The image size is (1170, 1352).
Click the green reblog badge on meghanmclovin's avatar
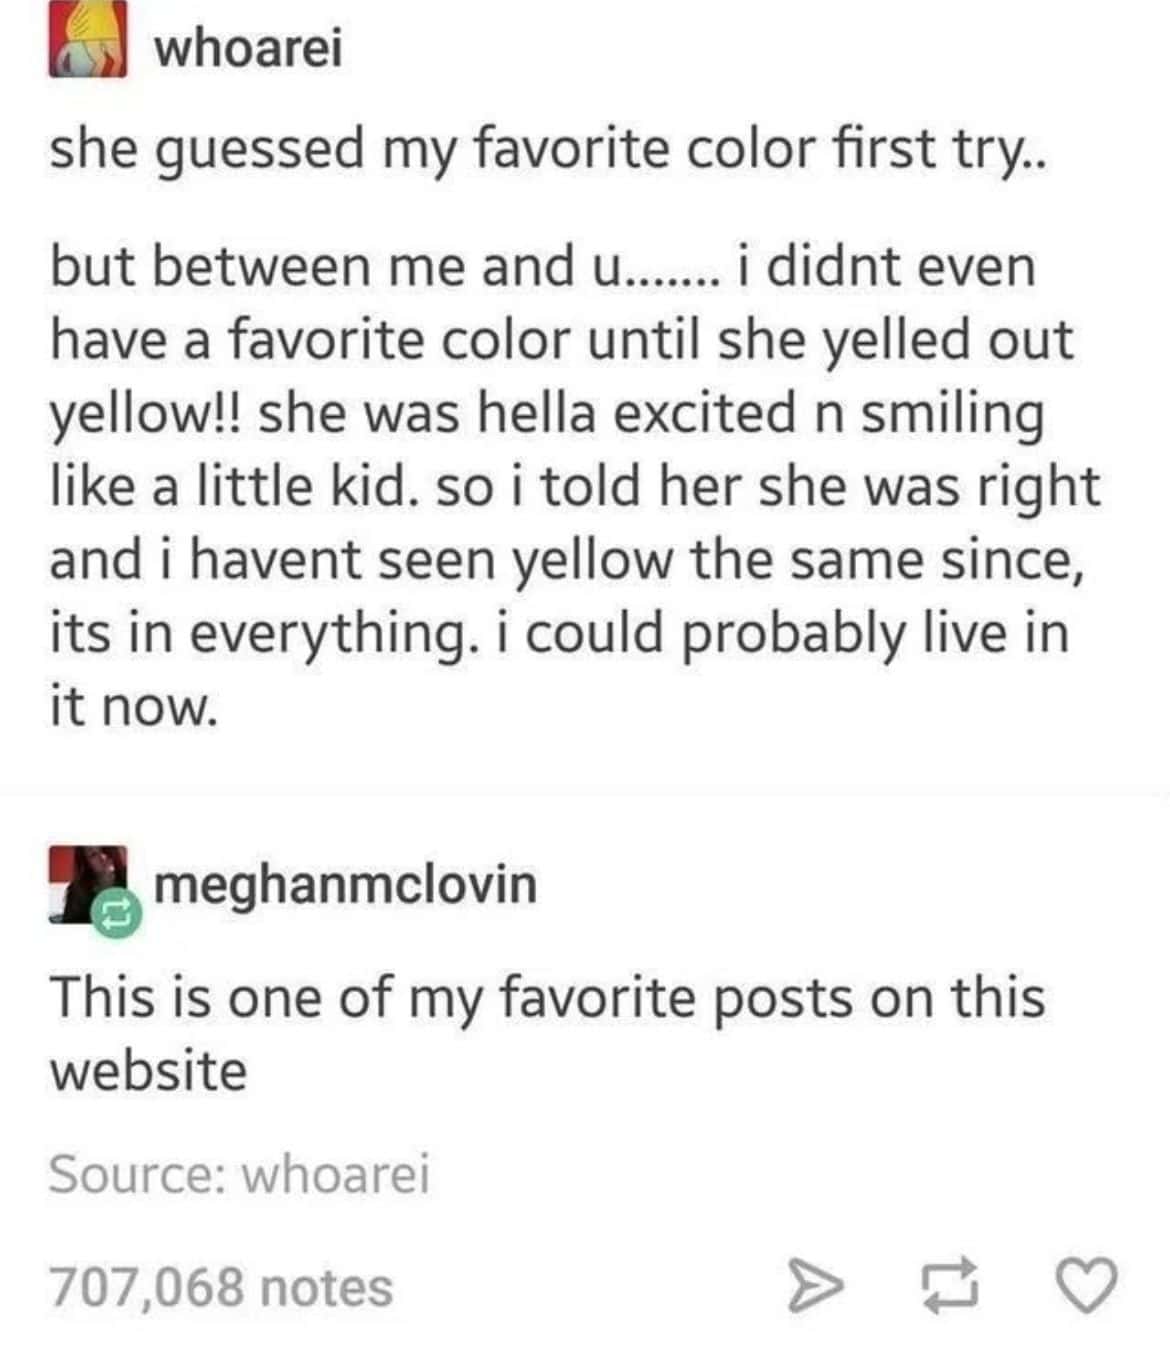[x=111, y=911]
